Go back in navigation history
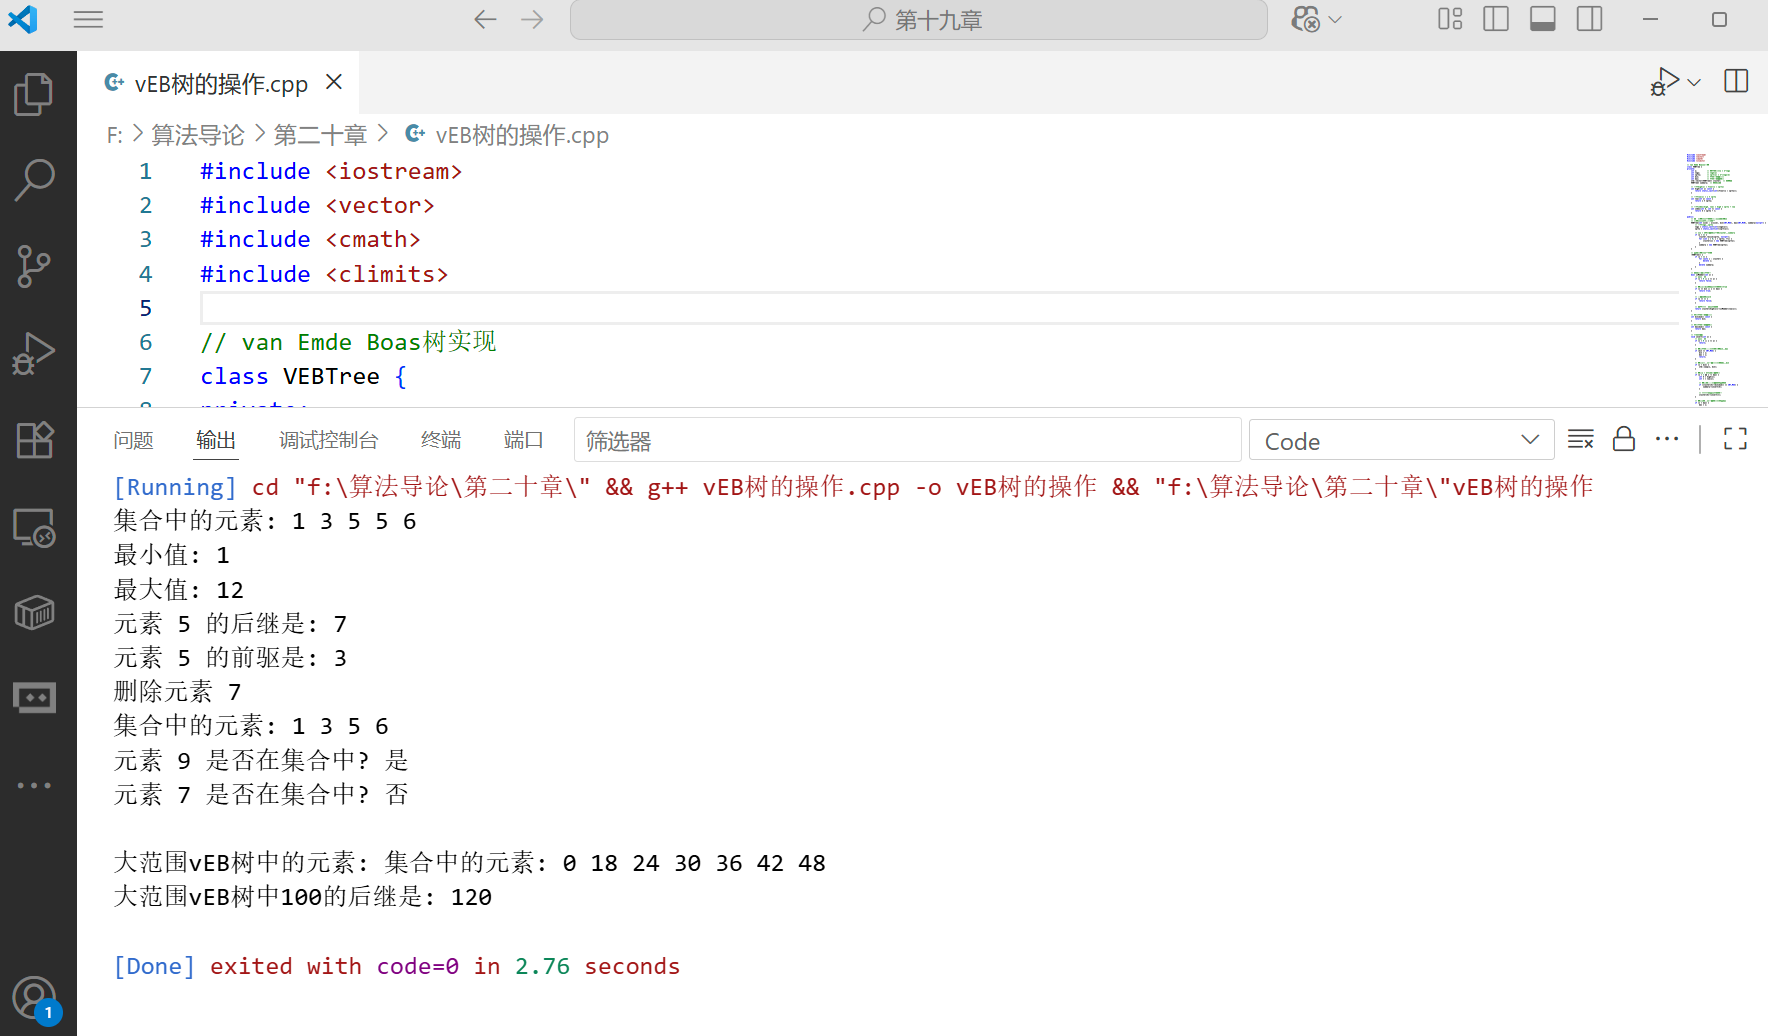Viewport: 1768px width, 1036px height. tap(485, 19)
